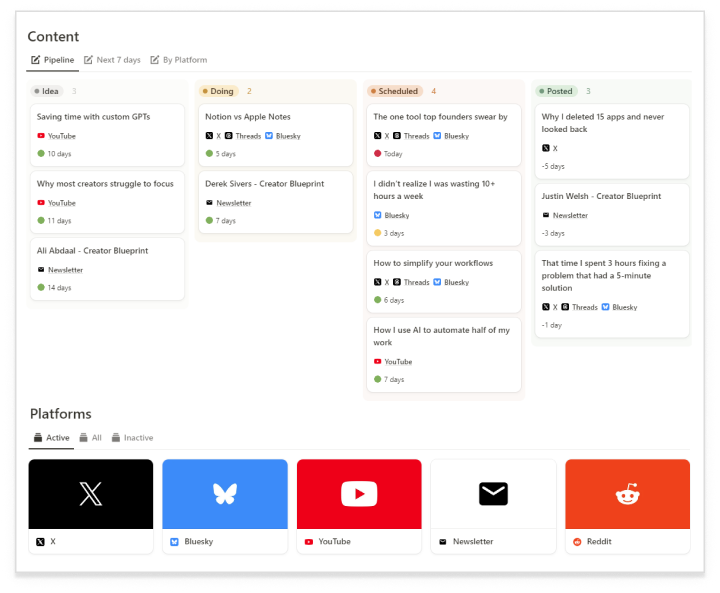Screen dimensions: 720x593
Task: Switch to the Pipeline view tab
Action: [52, 60]
